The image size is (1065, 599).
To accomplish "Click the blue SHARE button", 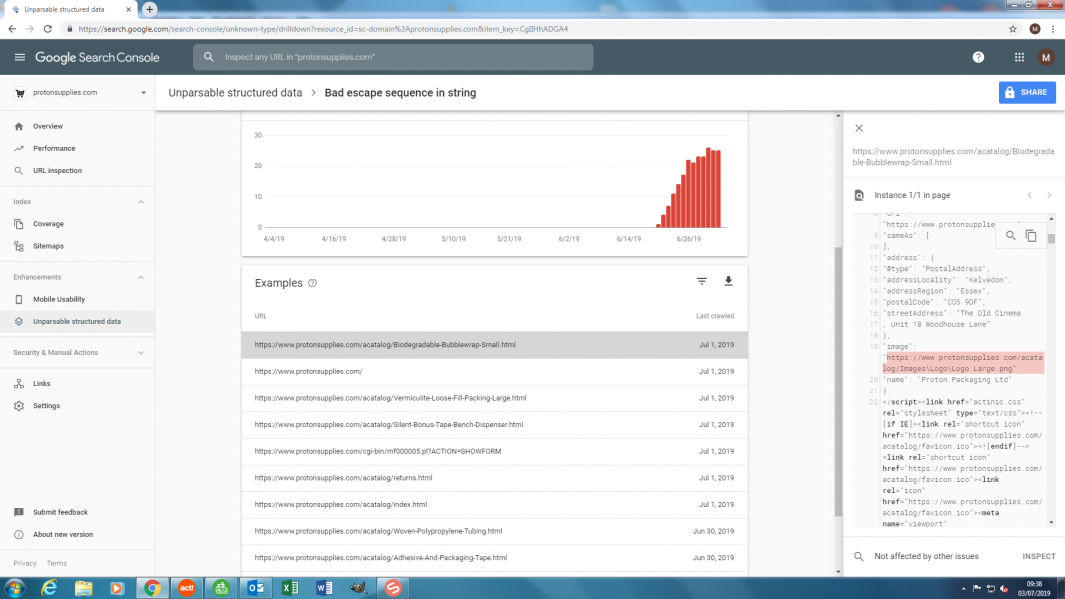I will pos(1026,92).
